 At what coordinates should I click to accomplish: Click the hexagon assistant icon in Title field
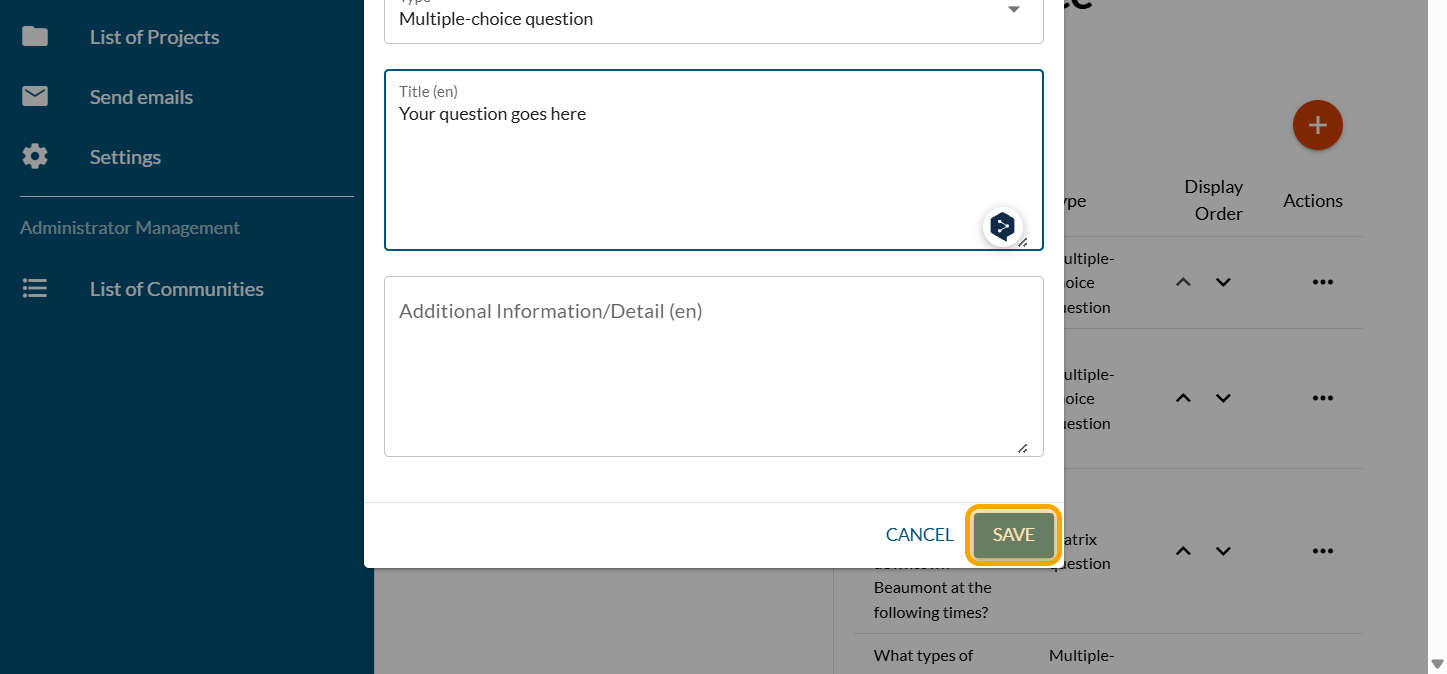[x=1001, y=227]
